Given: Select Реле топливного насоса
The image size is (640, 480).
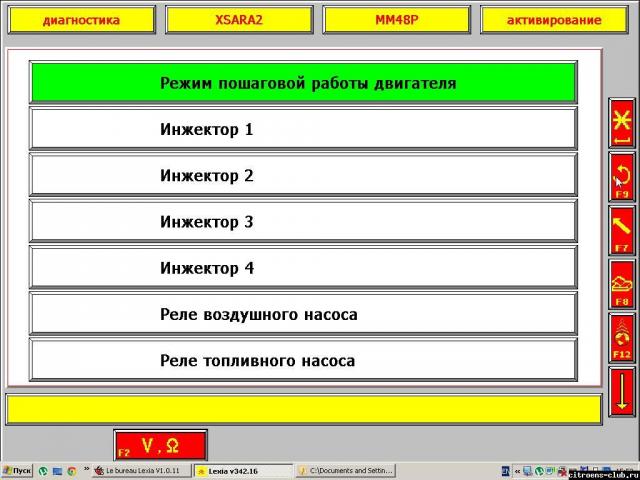Looking at the screenshot, I should pos(303,360).
